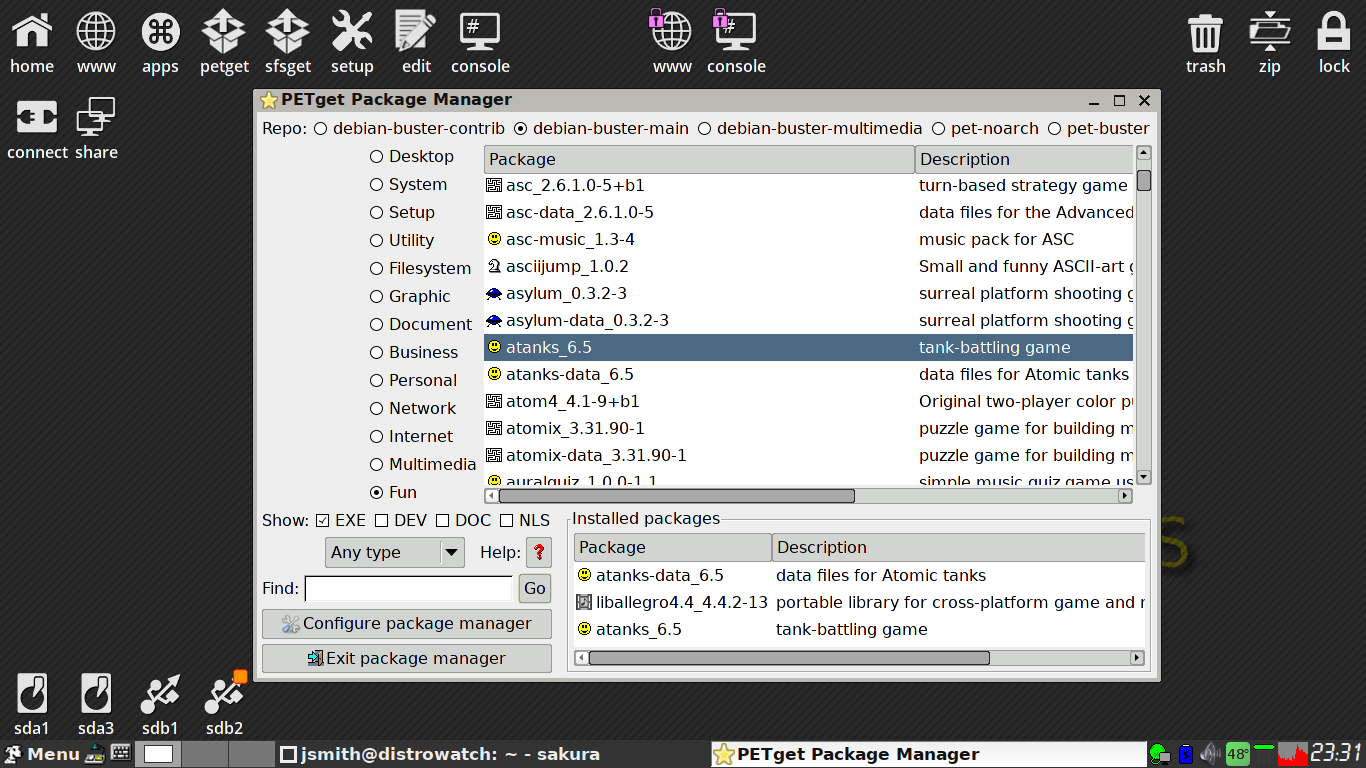Click Configure package manager
The width and height of the screenshot is (1366, 768).
407,624
